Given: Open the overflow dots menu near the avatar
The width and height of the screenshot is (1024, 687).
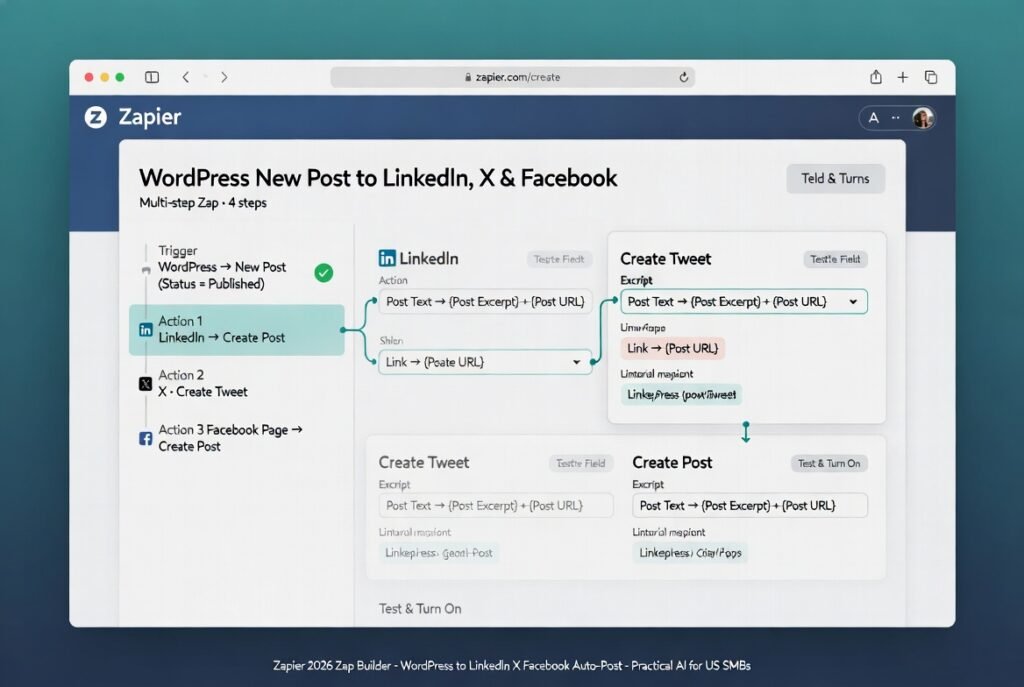Looking at the screenshot, I should click(x=897, y=117).
